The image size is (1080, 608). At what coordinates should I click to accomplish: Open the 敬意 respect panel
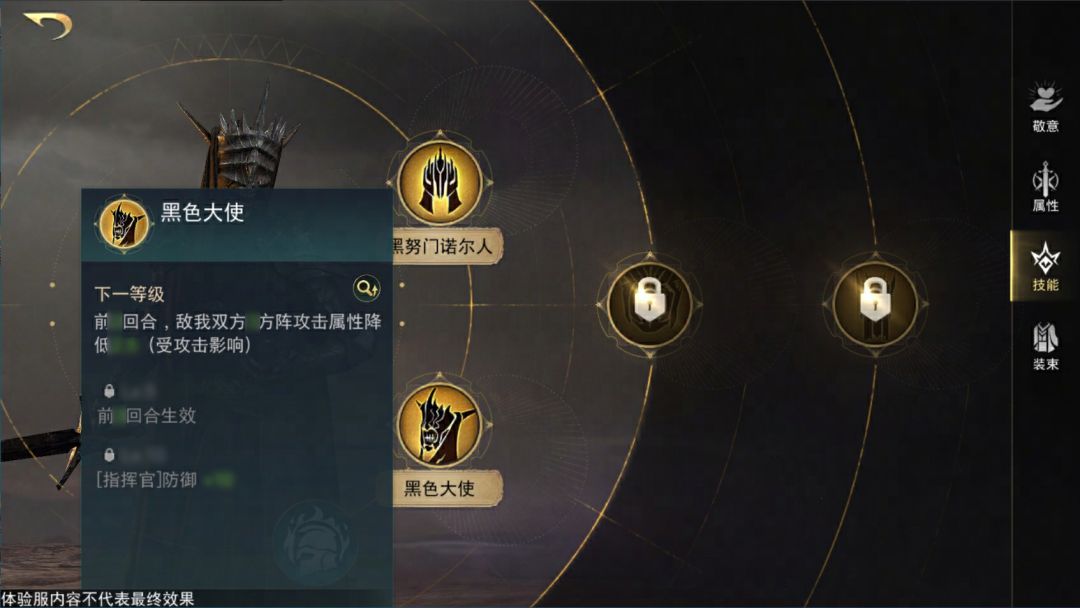[1045, 107]
